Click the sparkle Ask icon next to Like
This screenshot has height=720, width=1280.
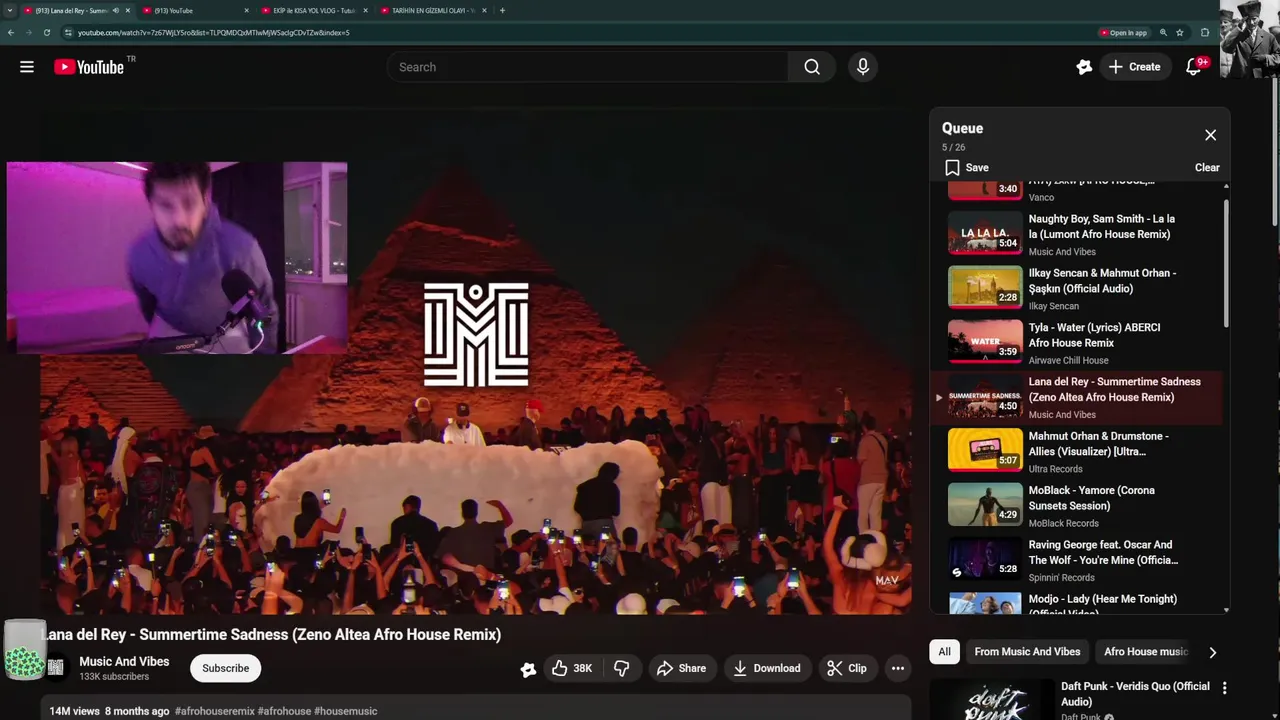tap(528, 669)
